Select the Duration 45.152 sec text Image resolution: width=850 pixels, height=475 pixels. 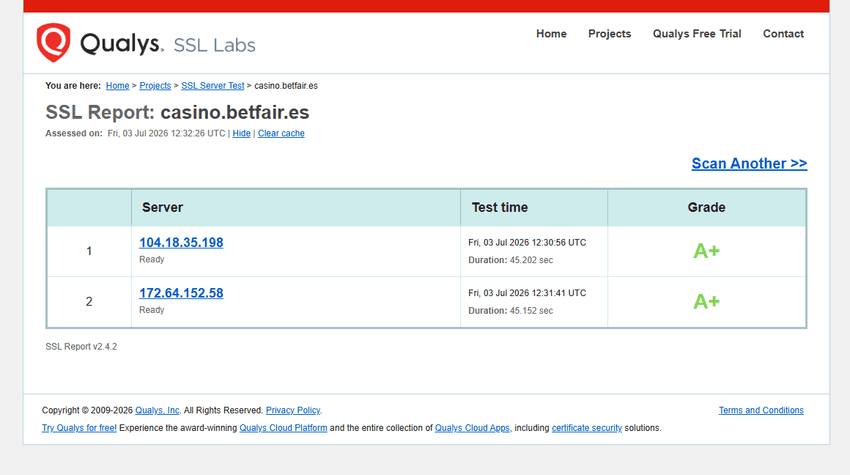(x=511, y=311)
